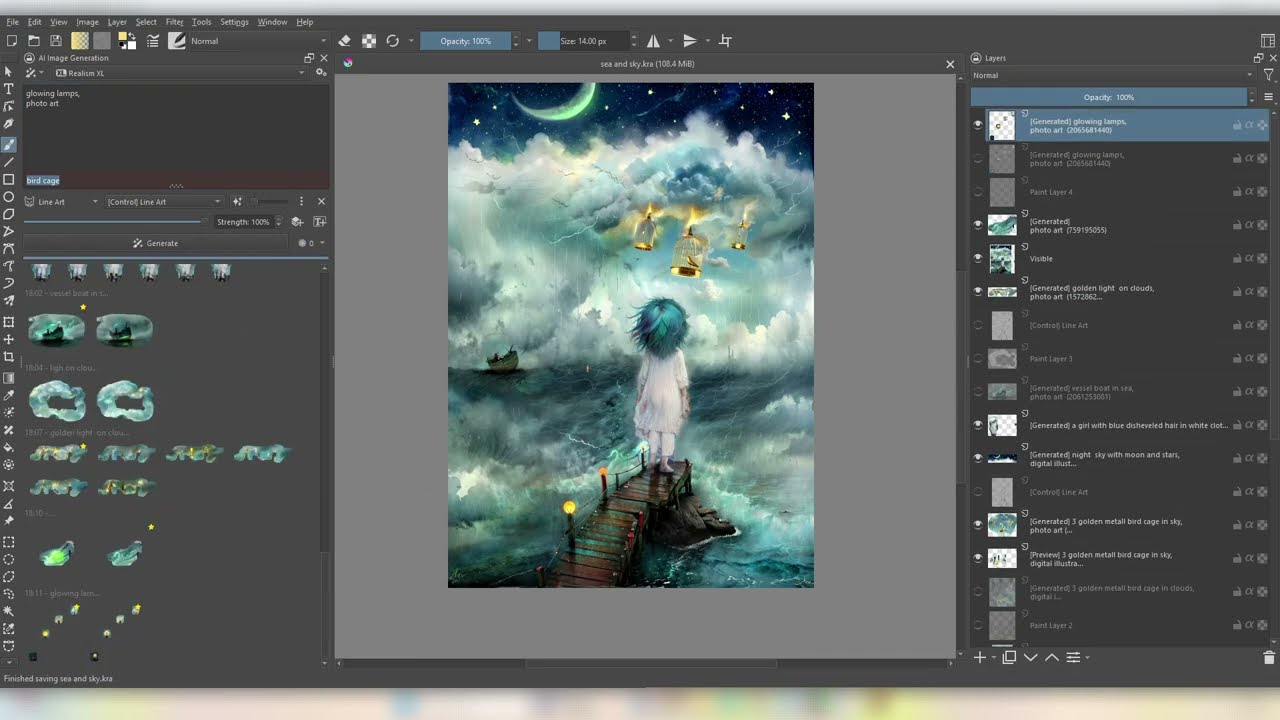Toggle eraser mode in toolbar
Image resolution: width=1280 pixels, height=720 pixels.
(x=345, y=41)
